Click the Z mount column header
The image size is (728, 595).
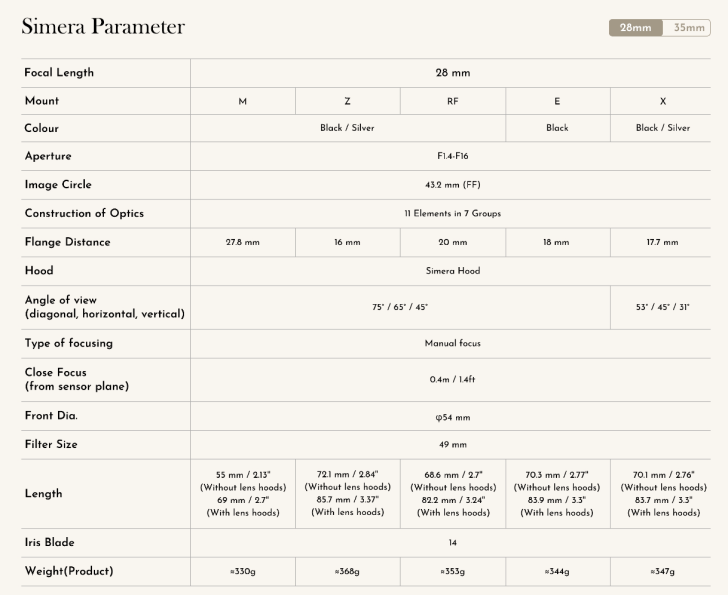coord(347,101)
